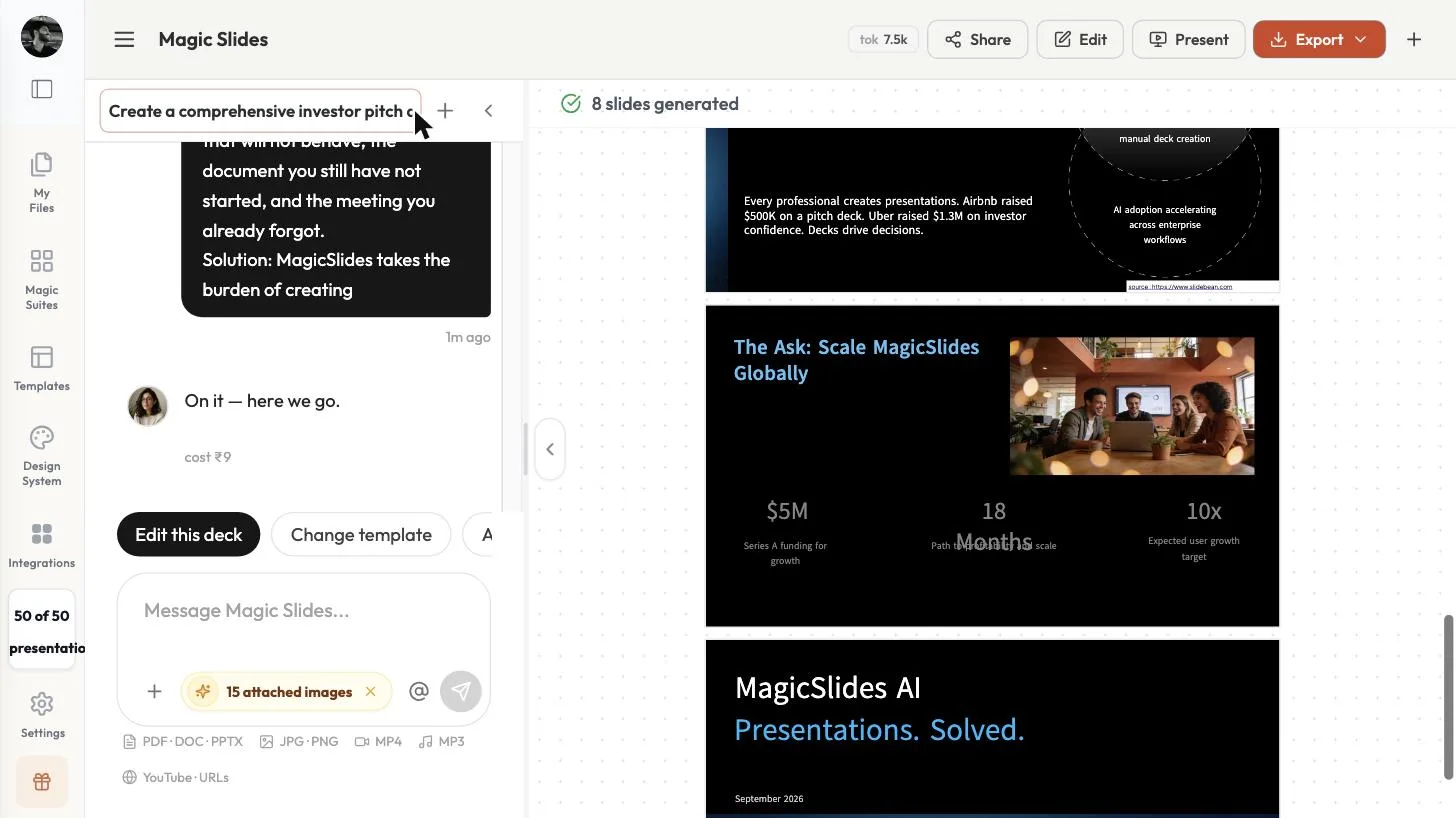Viewport: 1456px width, 818px height.
Task: Open Design System palette
Action: [x=41, y=456]
